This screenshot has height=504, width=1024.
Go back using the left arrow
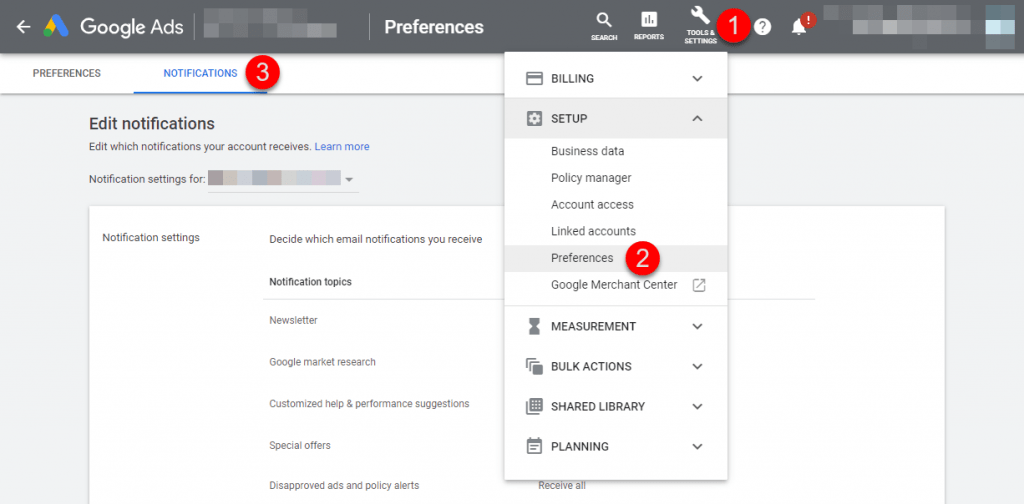24,27
